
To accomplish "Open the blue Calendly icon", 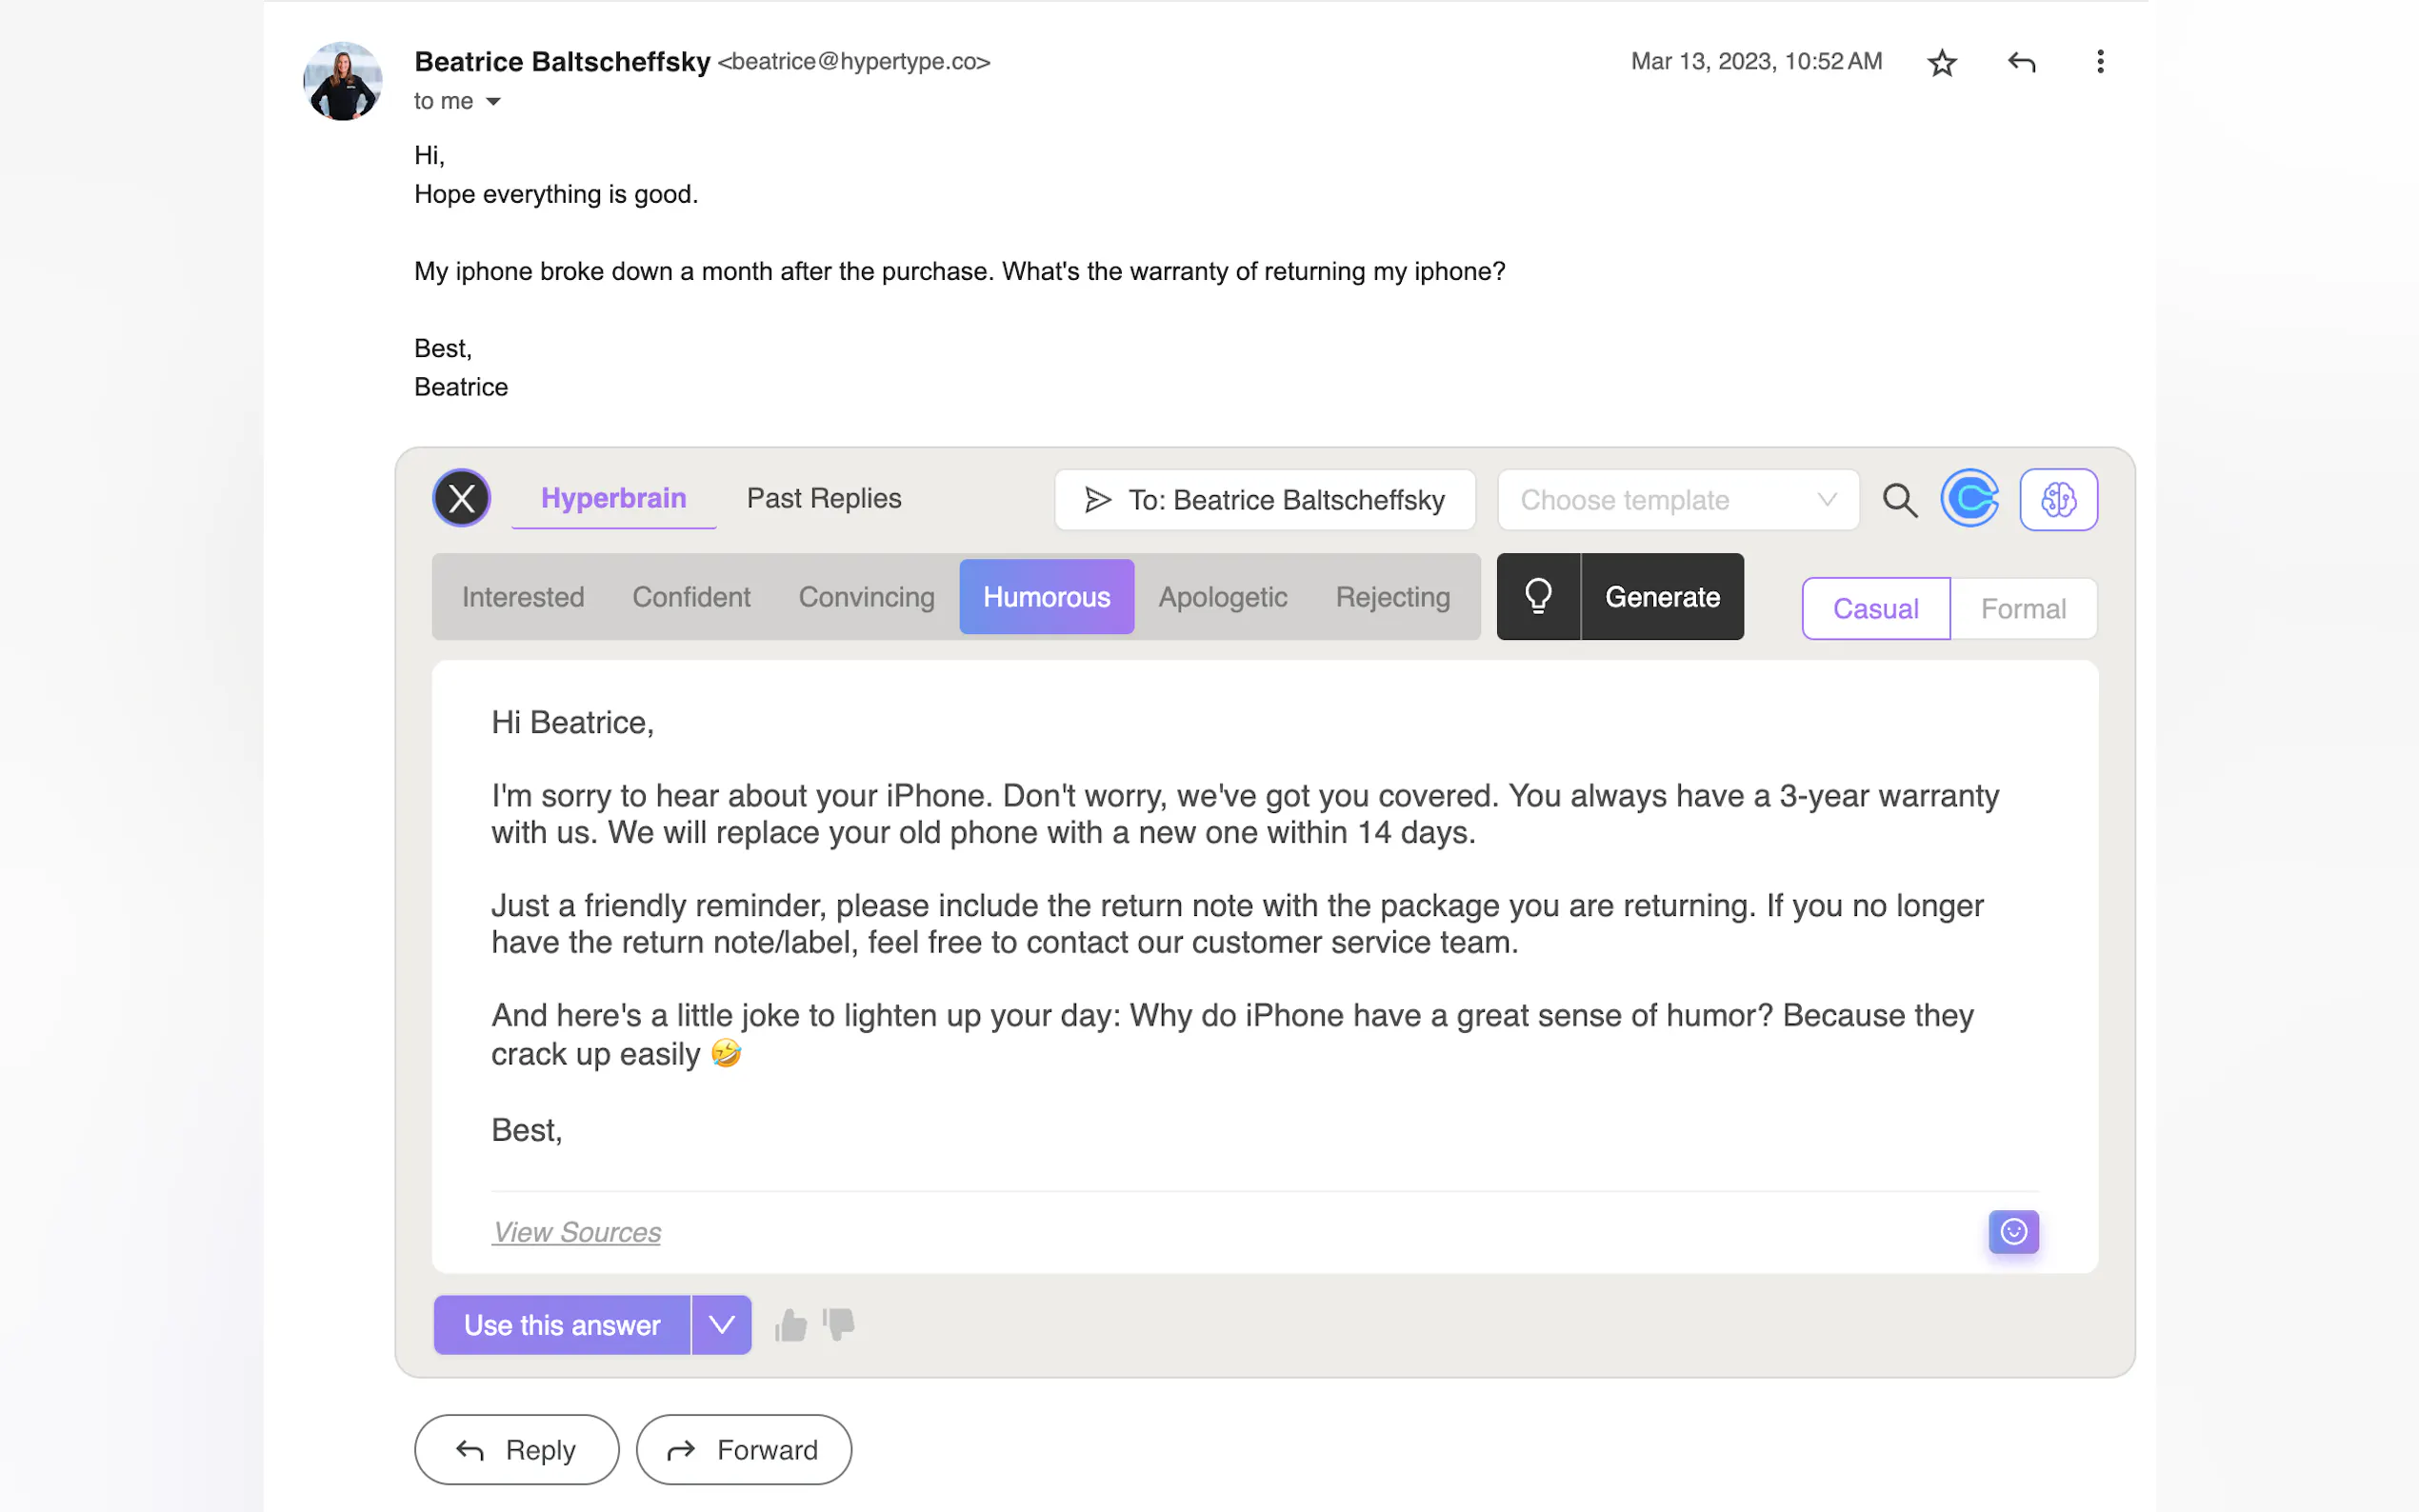I will click(x=1969, y=498).
